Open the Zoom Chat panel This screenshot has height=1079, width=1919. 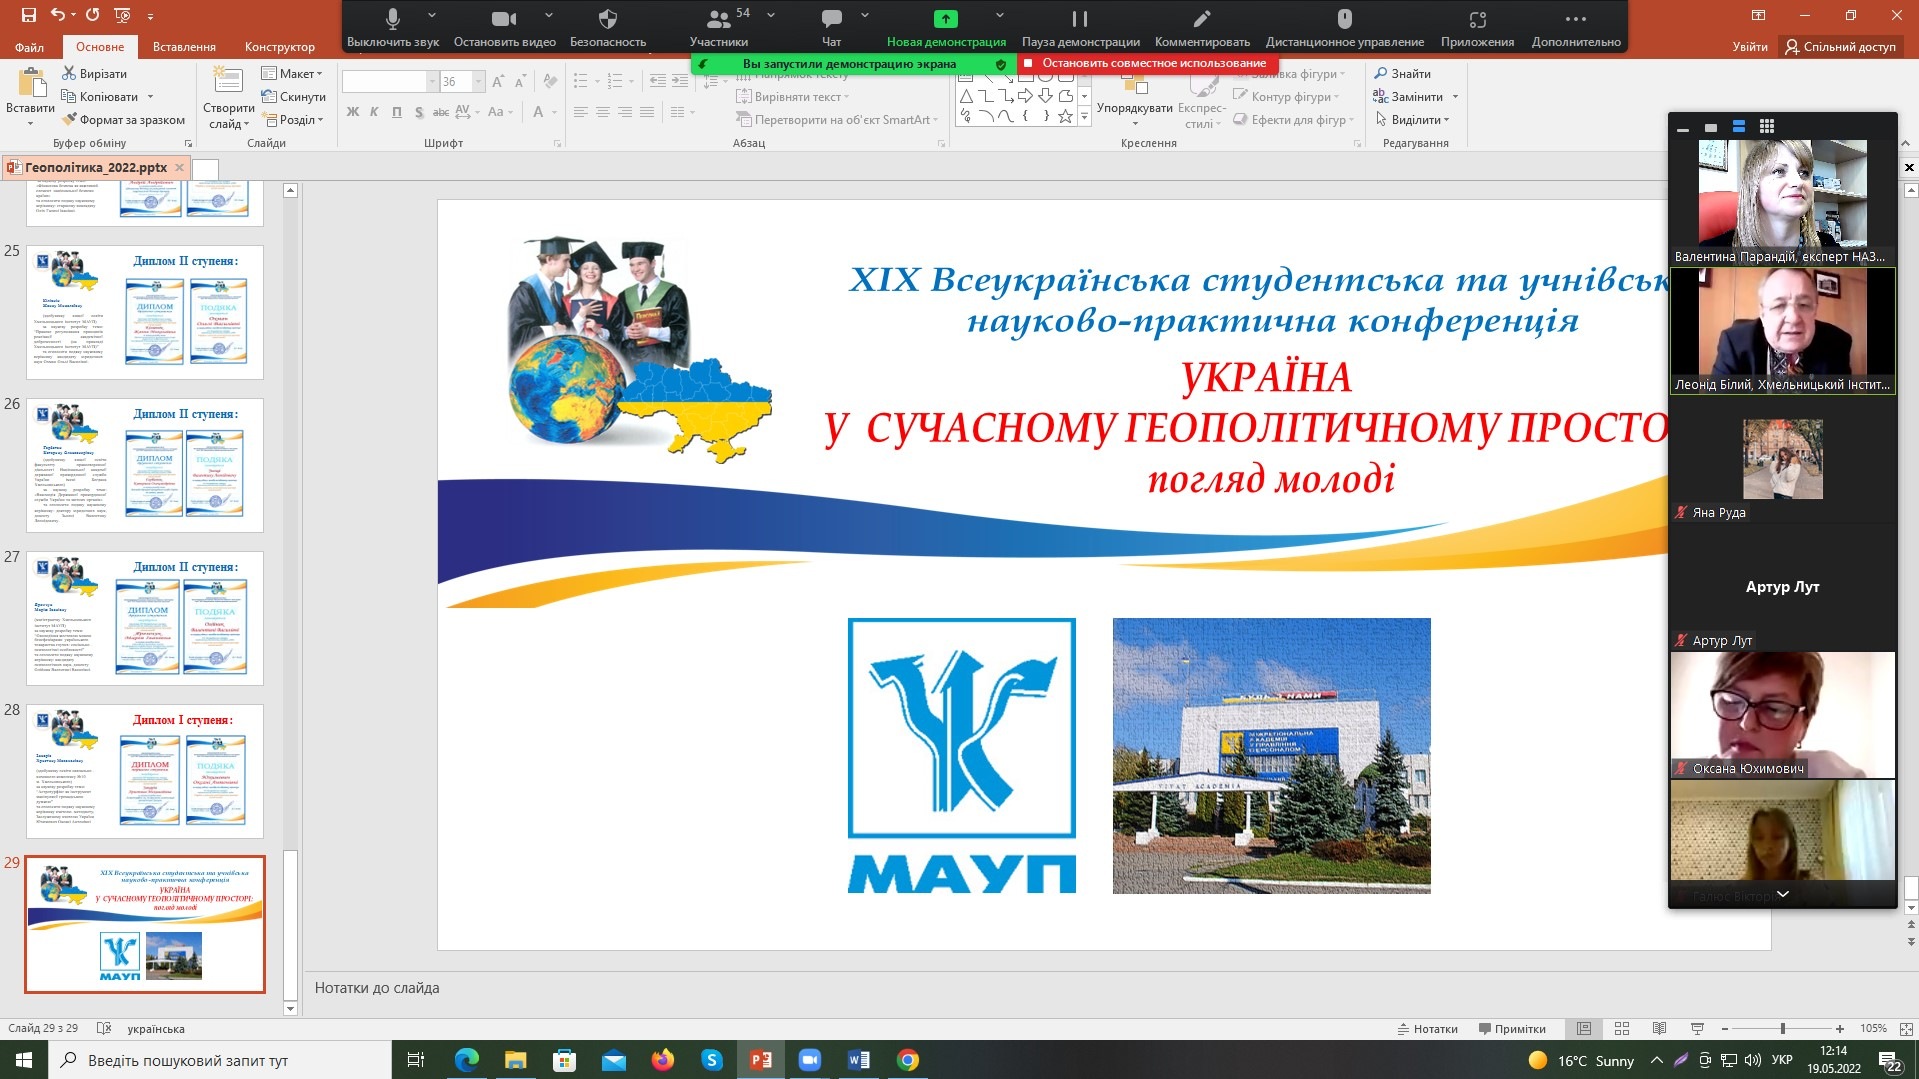pos(831,19)
